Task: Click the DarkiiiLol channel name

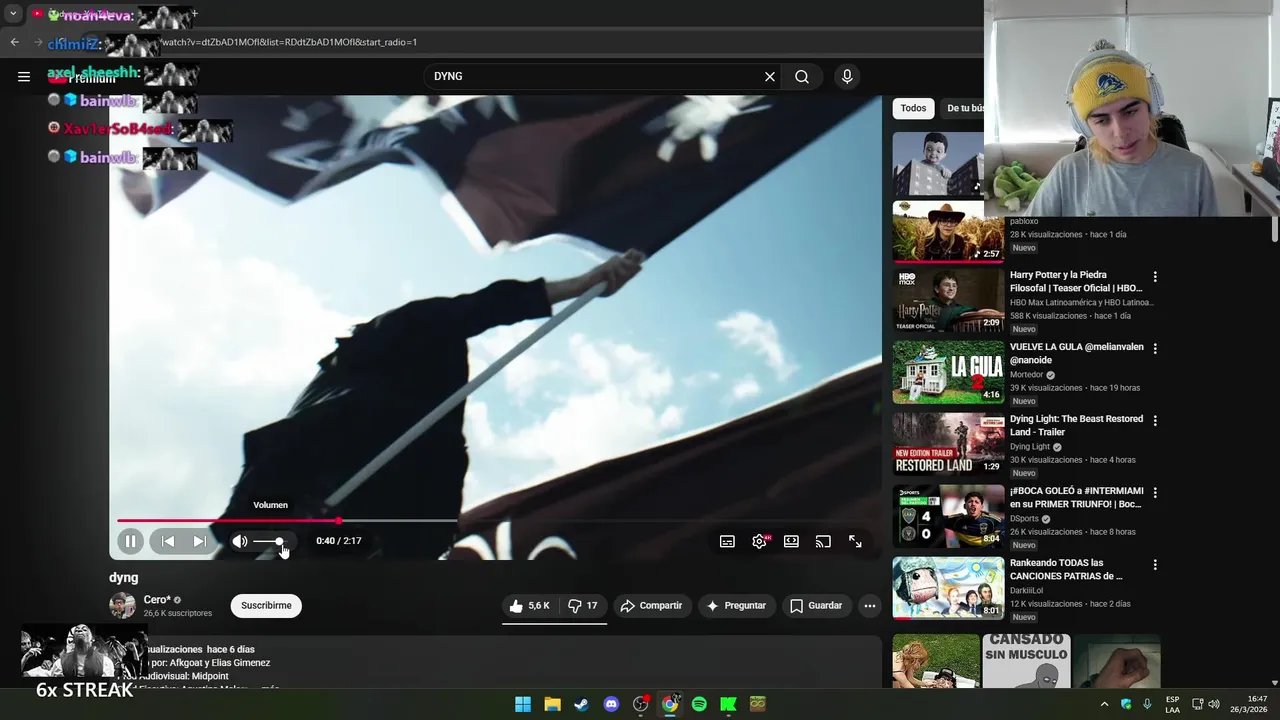Action: click(x=1029, y=590)
